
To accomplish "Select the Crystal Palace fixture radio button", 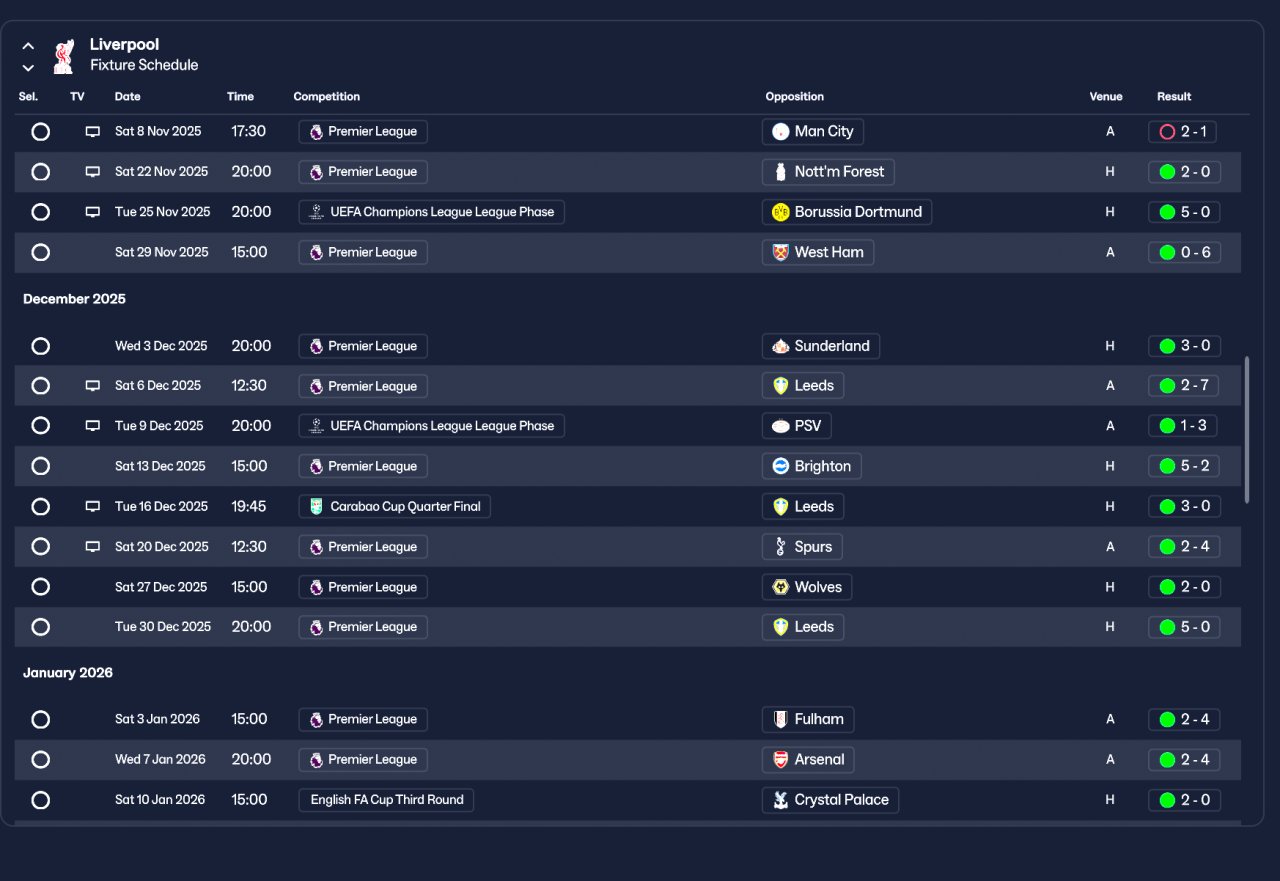I will (x=40, y=800).
